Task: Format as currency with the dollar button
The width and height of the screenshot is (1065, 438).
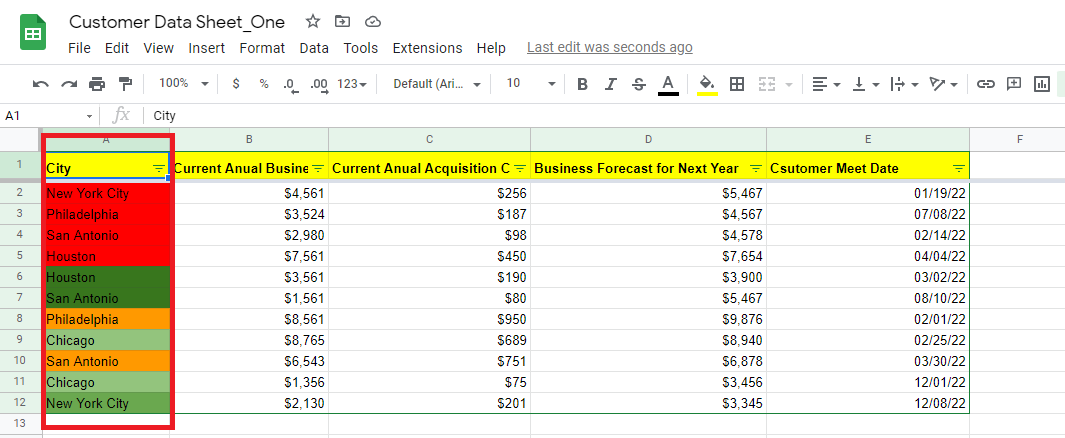Action: 236,84
